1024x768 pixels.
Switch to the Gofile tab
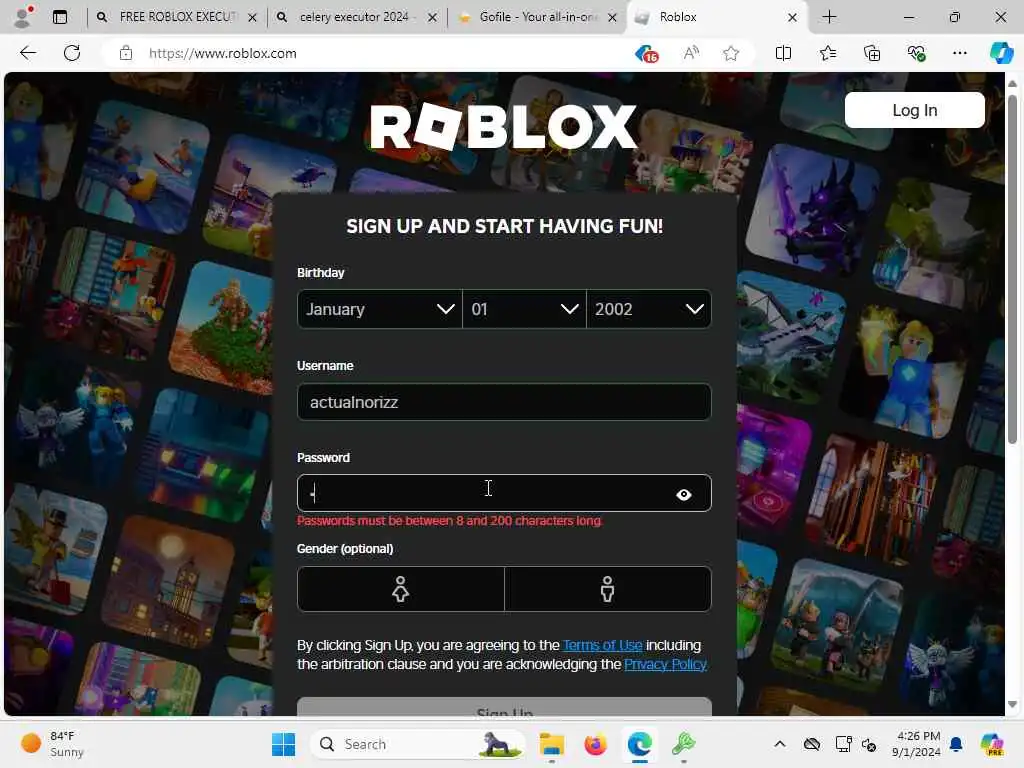pyautogui.click(x=536, y=17)
